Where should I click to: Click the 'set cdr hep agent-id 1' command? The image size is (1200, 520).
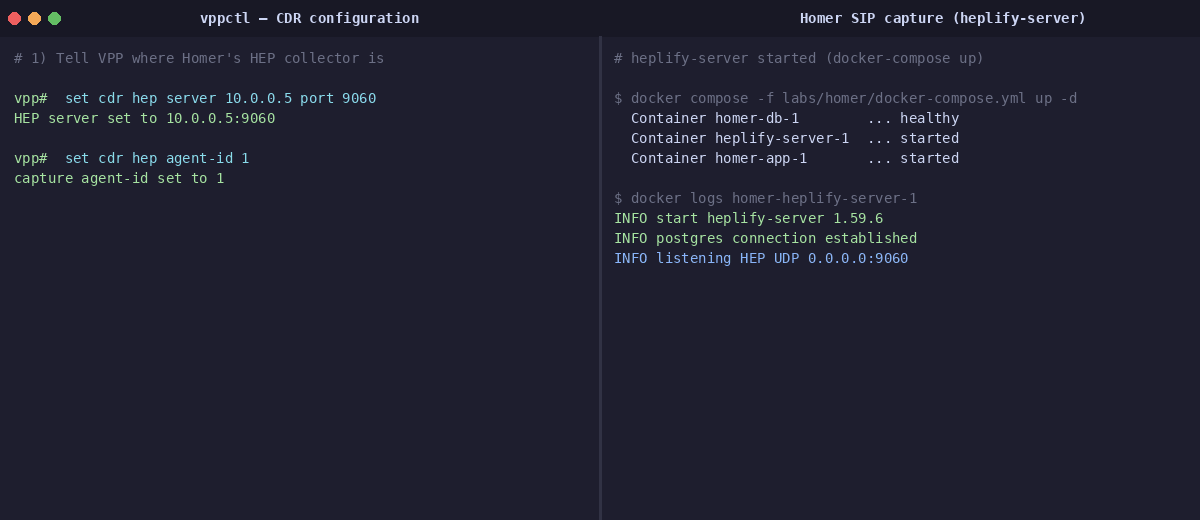[x=157, y=158]
